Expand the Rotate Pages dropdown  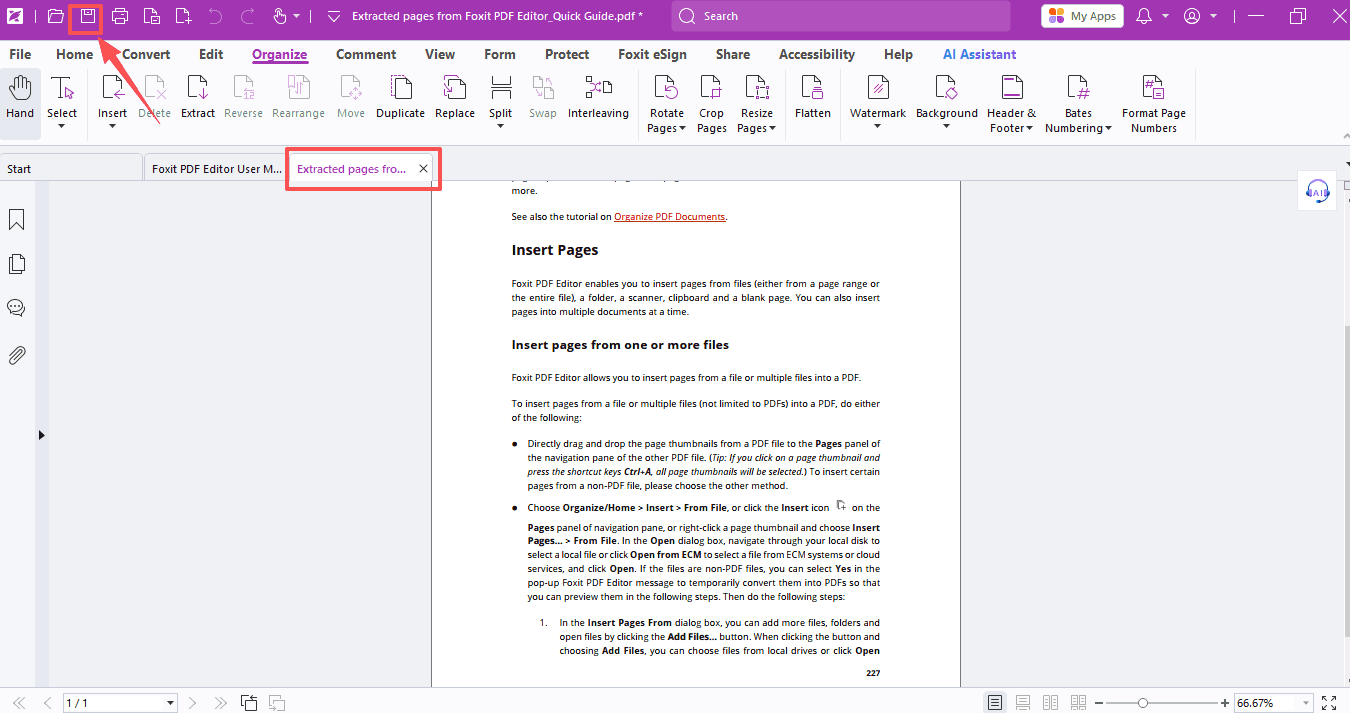(682, 128)
